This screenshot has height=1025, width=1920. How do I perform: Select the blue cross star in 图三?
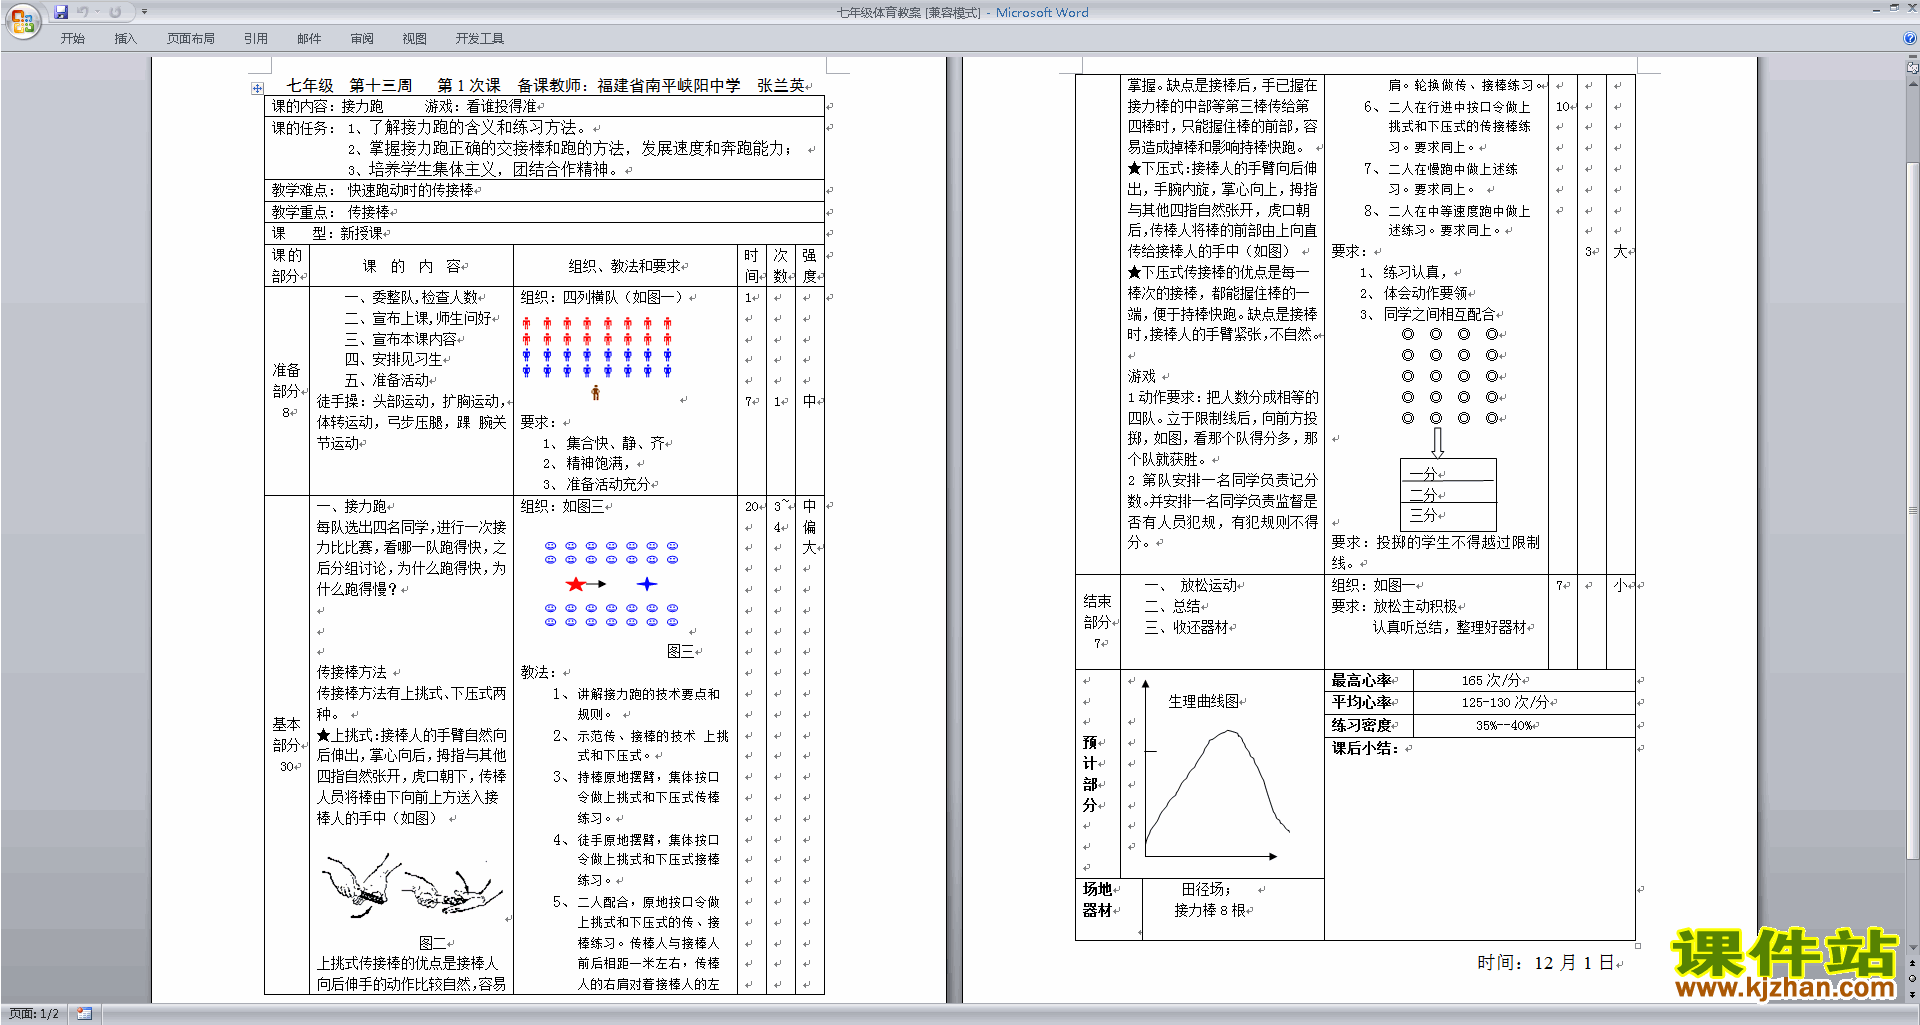[x=647, y=584]
